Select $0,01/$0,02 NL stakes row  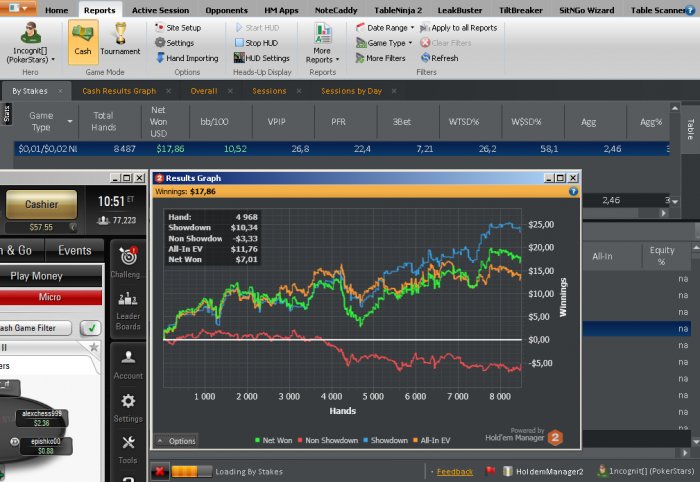click(342, 149)
